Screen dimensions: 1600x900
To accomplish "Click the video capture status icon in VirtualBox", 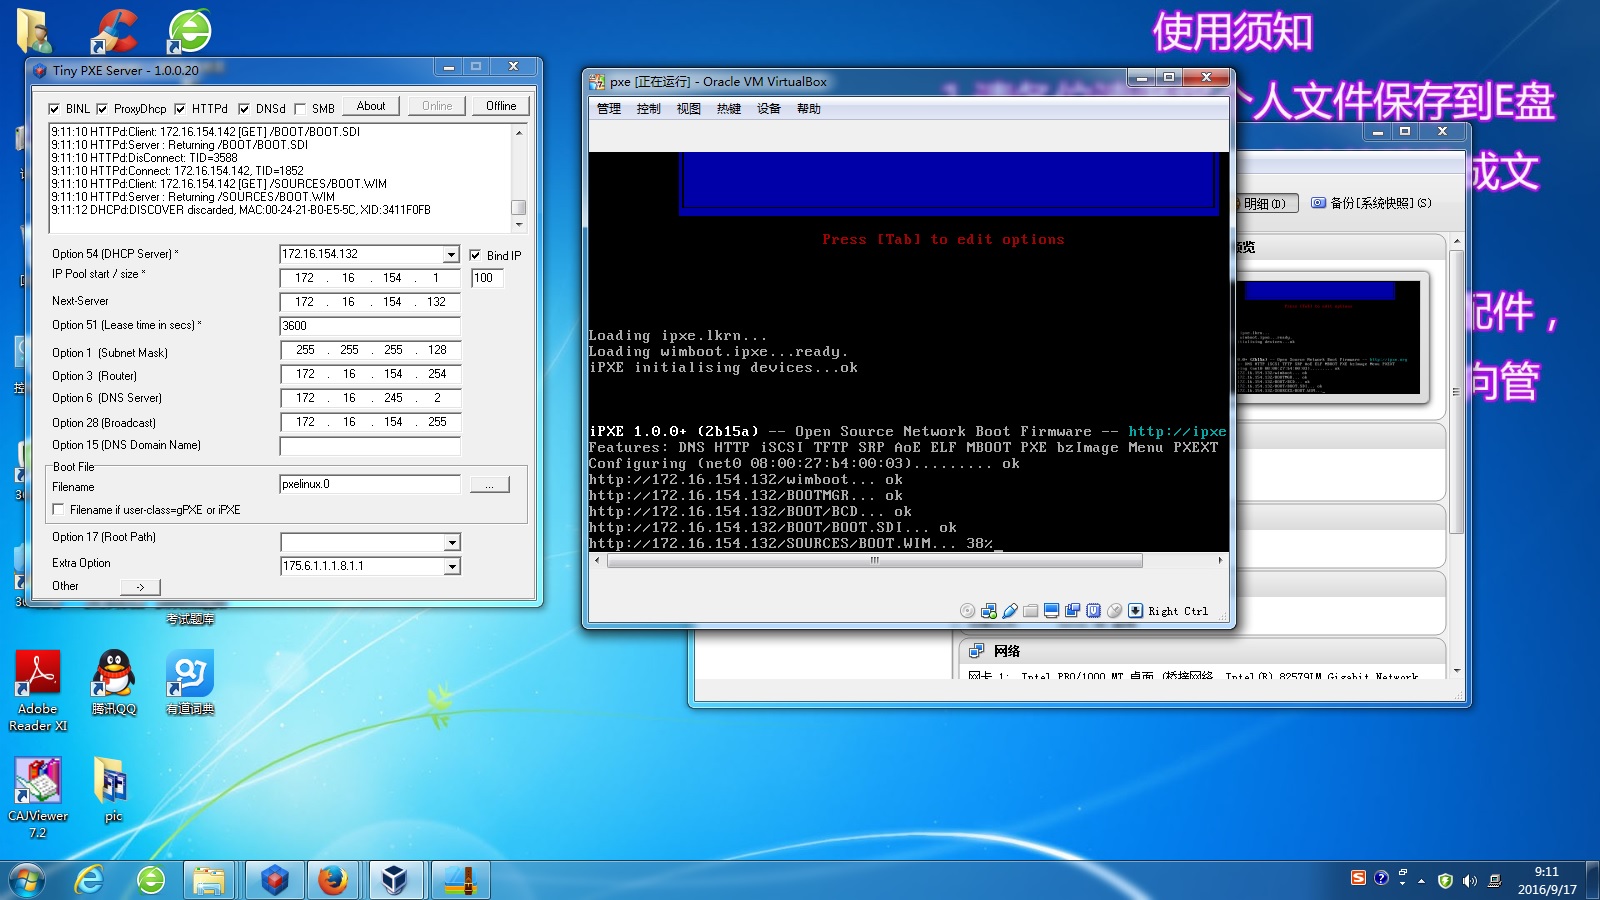I will coord(1072,611).
